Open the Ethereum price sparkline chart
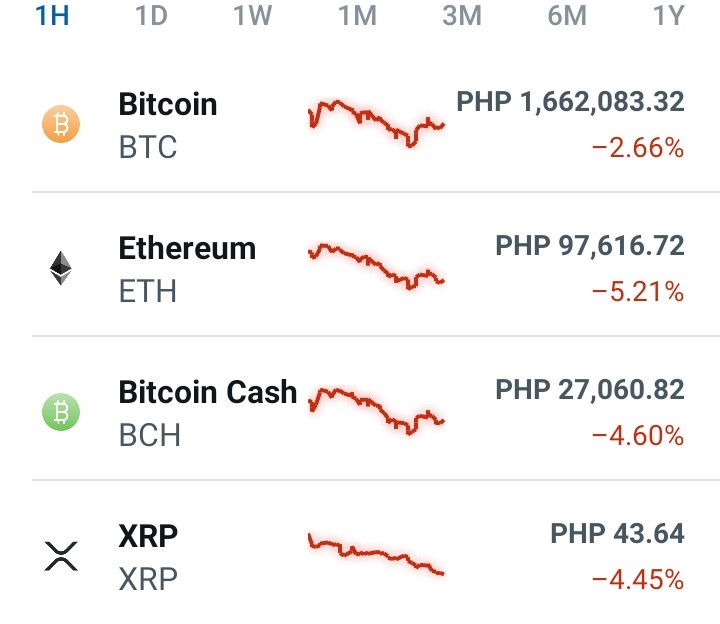The height and width of the screenshot is (624, 720). pos(376,267)
